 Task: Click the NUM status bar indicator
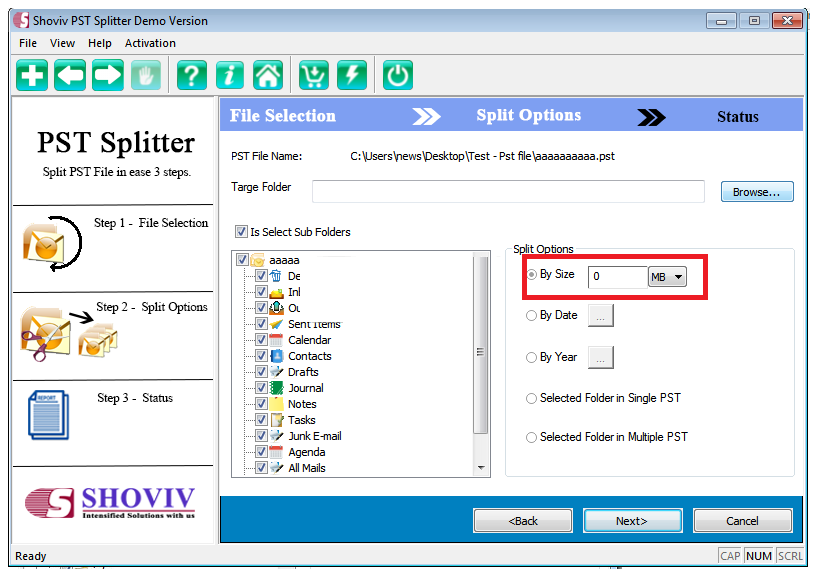click(x=759, y=556)
